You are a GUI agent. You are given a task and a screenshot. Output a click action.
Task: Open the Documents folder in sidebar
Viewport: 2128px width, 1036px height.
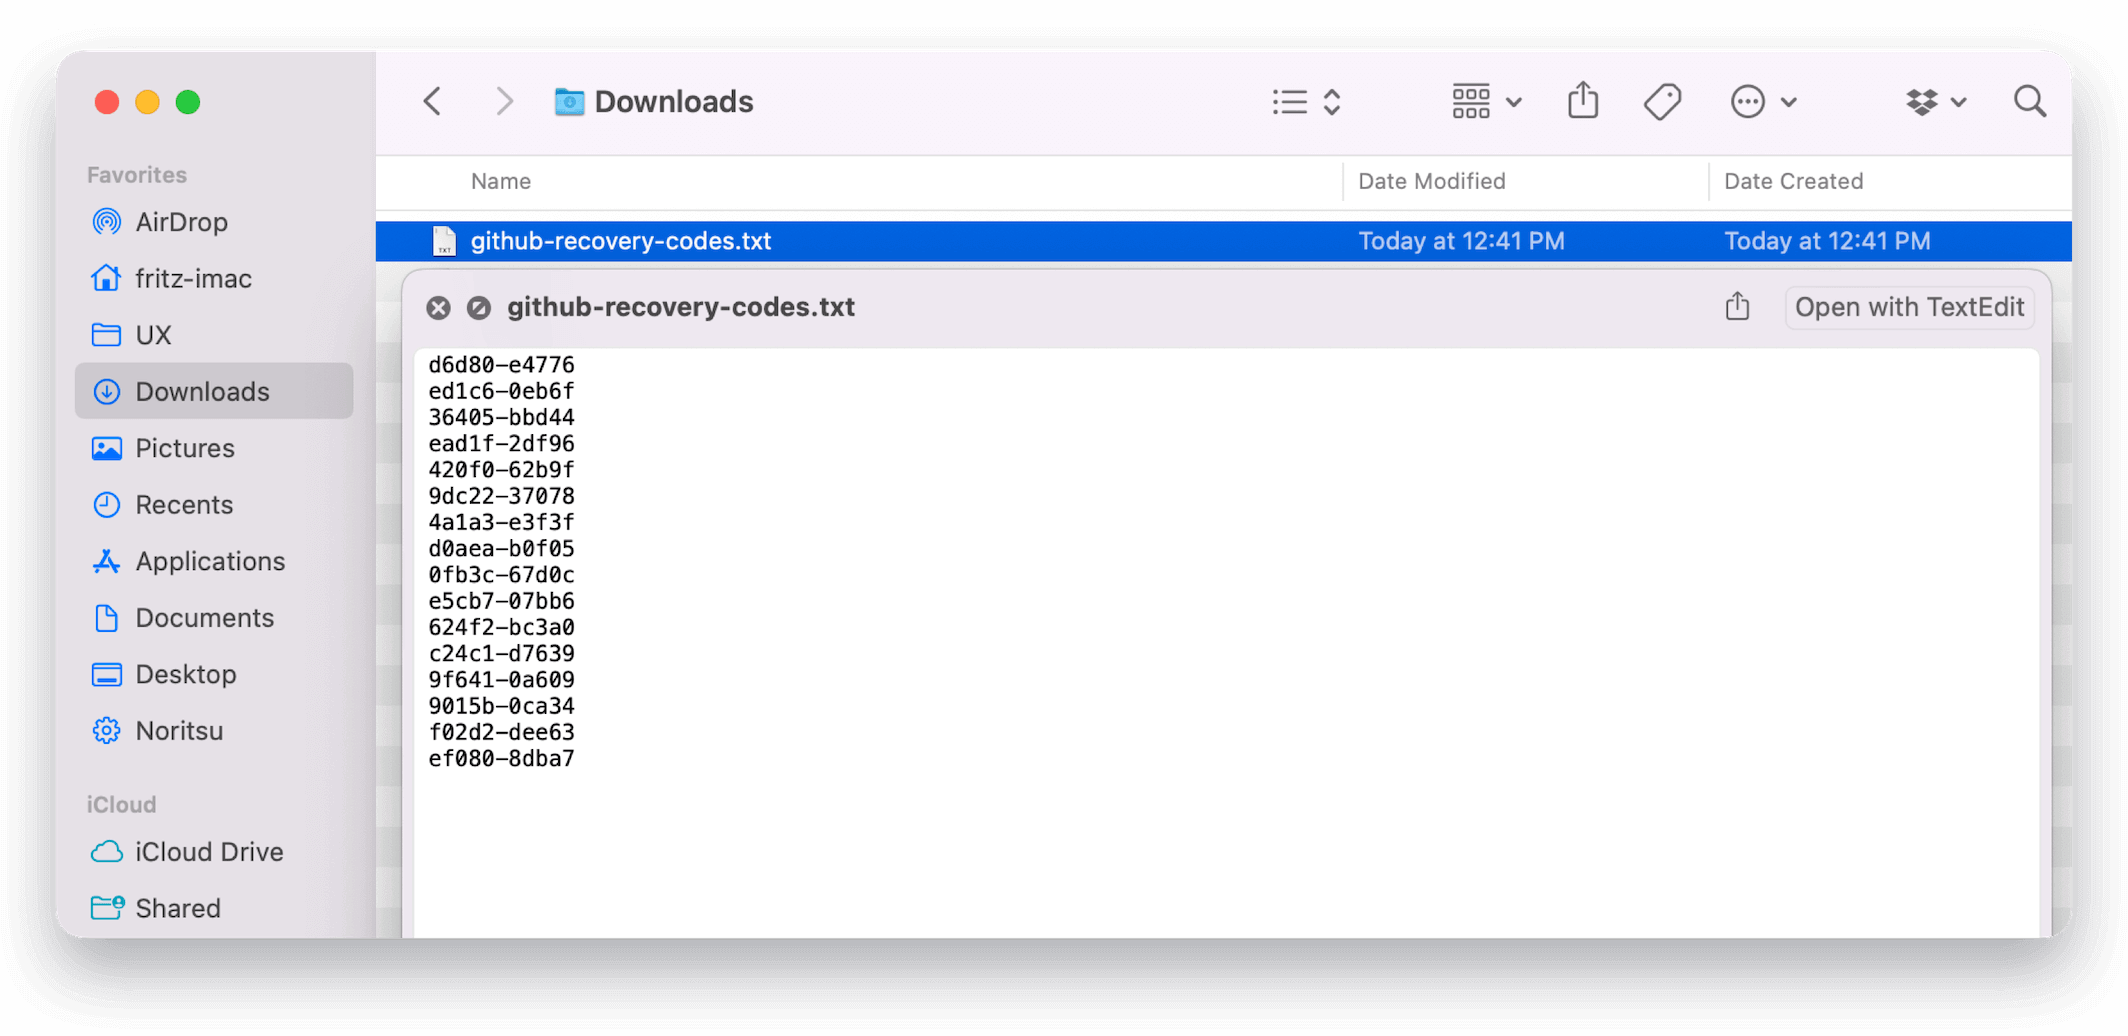click(x=204, y=618)
